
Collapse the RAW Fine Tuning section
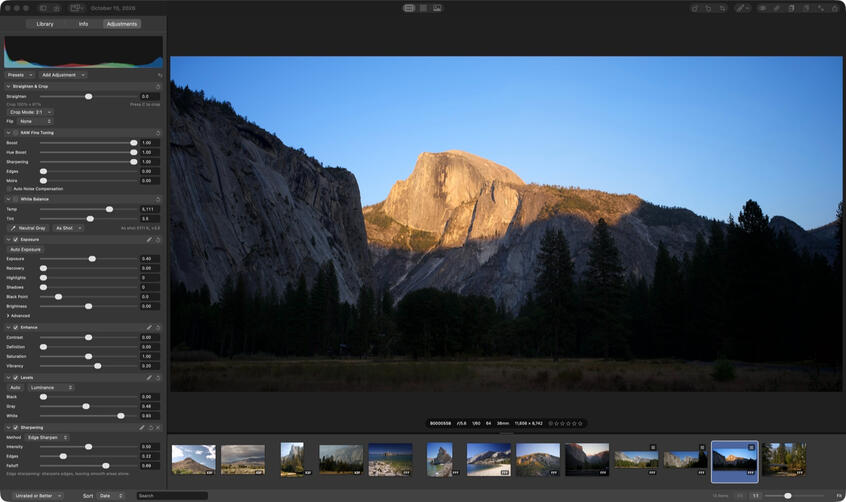click(8, 133)
